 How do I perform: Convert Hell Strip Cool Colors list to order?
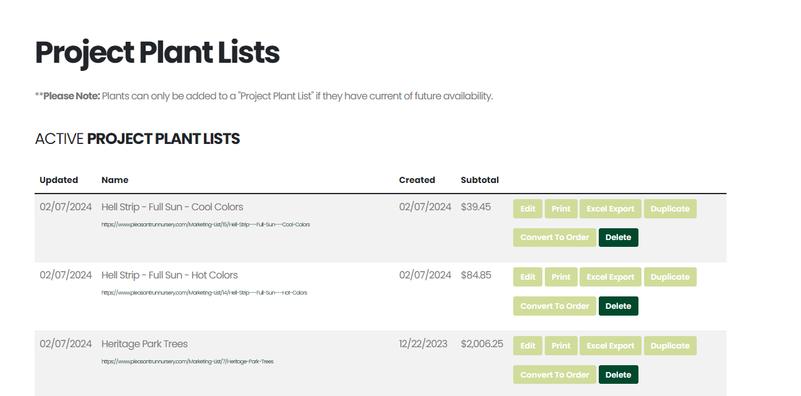555,237
